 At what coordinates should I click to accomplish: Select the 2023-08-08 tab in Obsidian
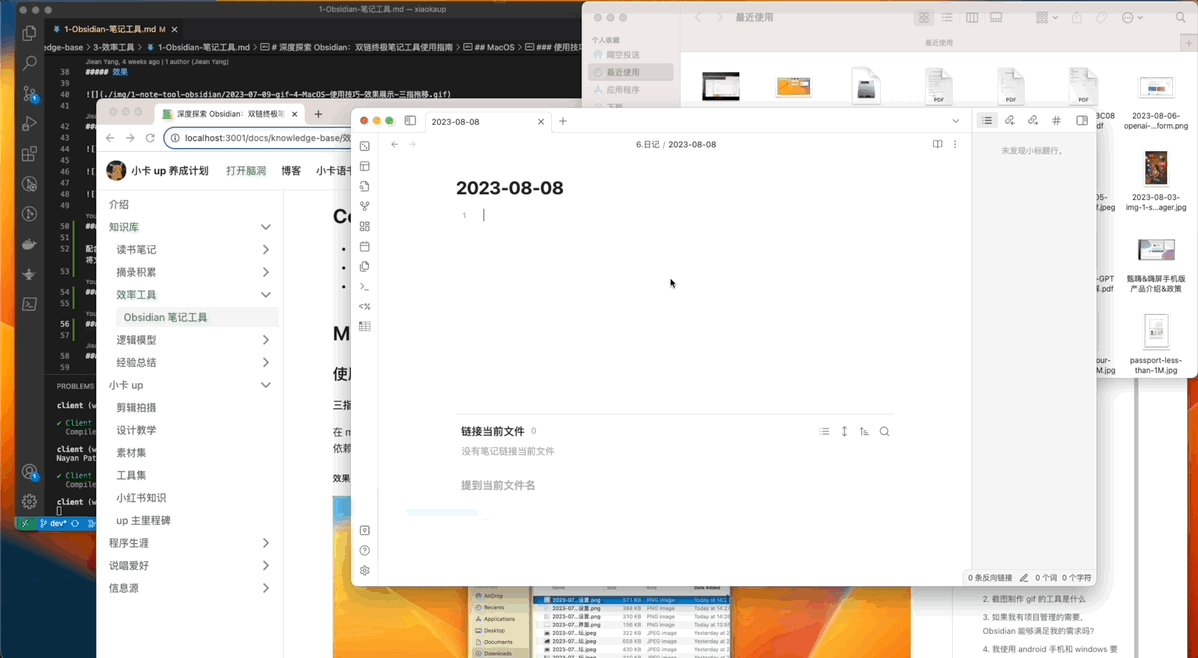pos(486,122)
